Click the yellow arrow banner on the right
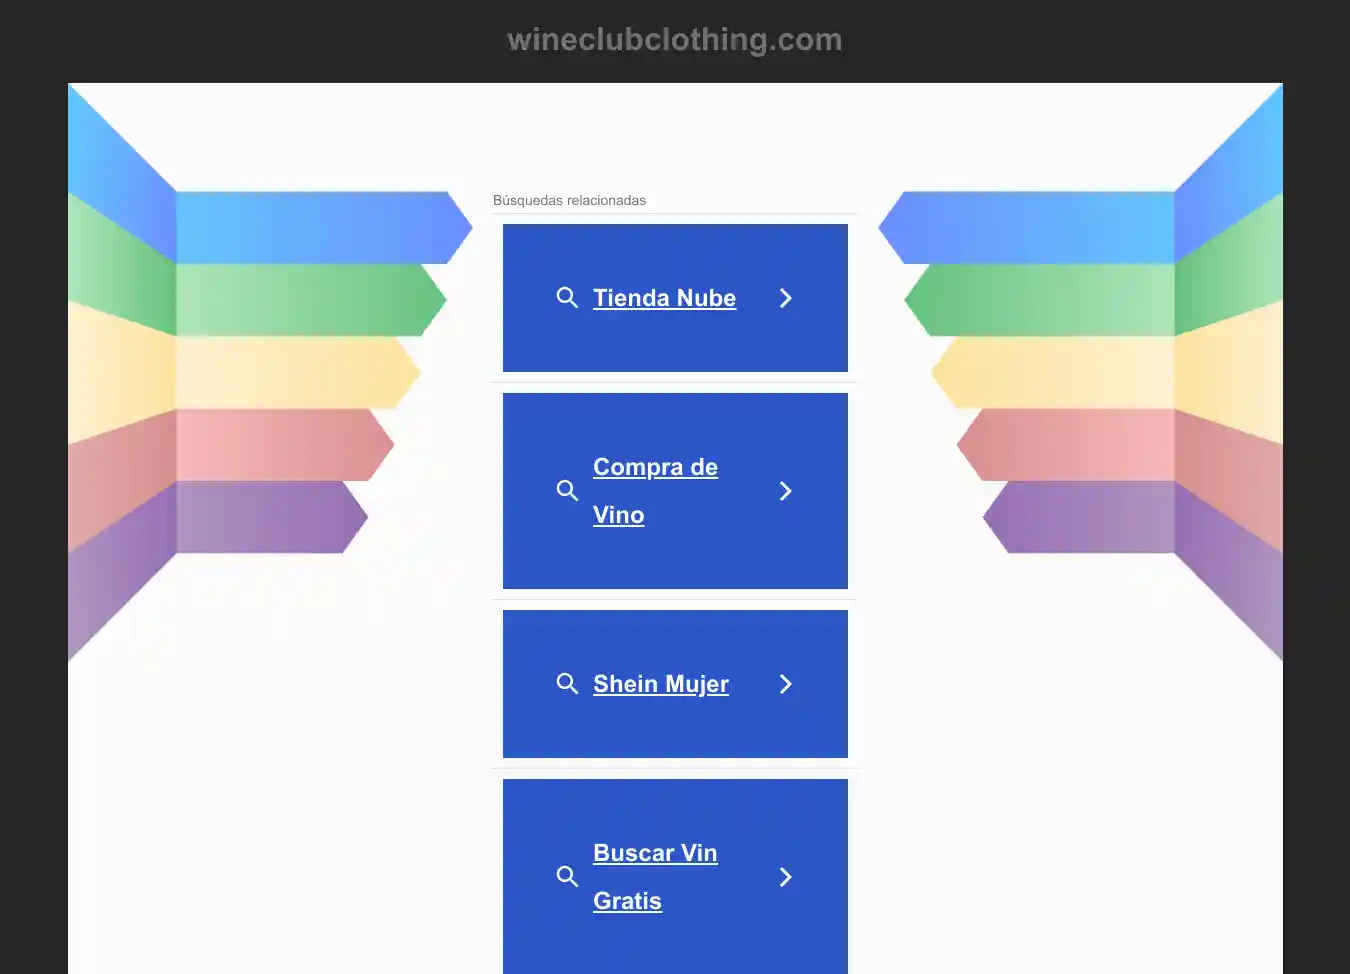The image size is (1350, 974). pos(1050,372)
